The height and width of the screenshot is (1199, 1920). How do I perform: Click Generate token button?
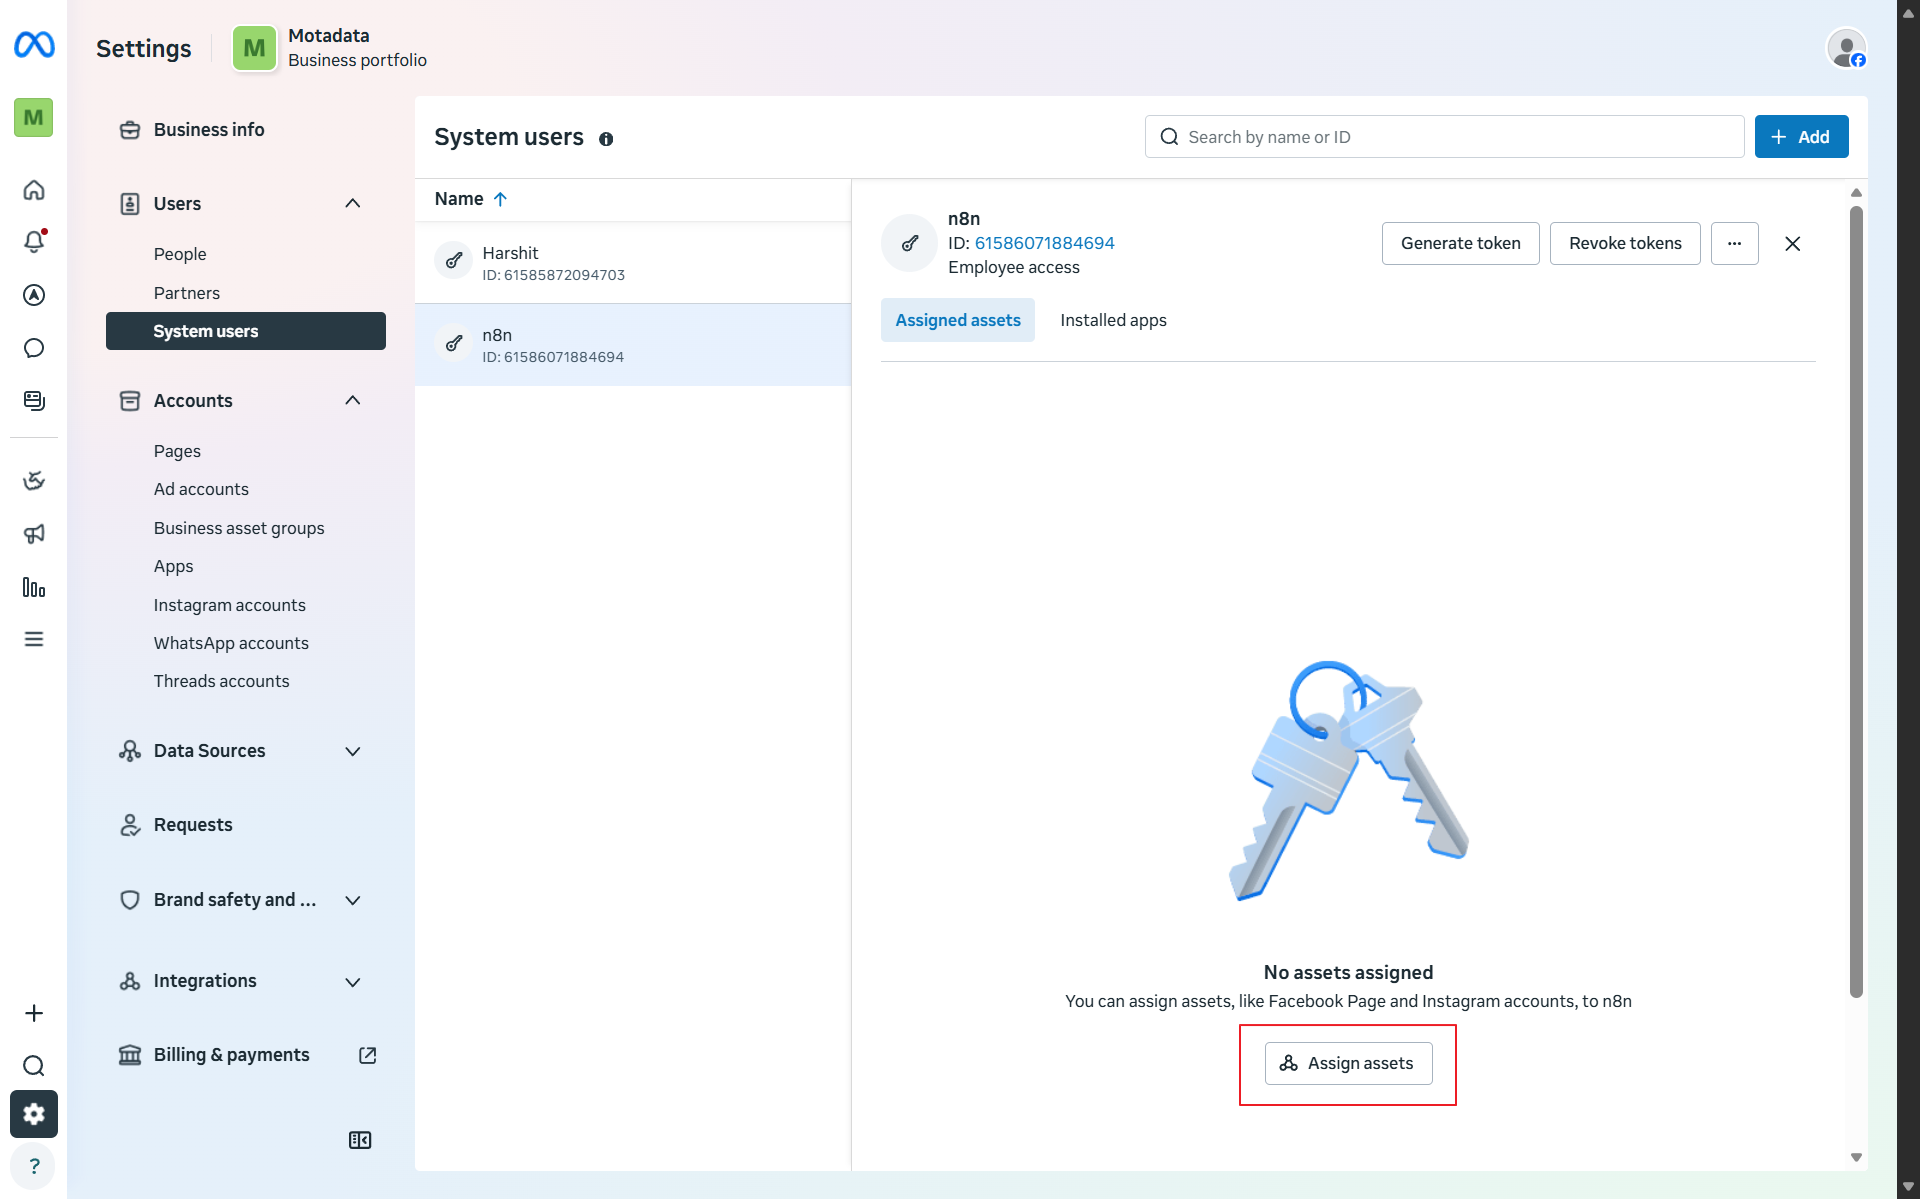[1460, 244]
